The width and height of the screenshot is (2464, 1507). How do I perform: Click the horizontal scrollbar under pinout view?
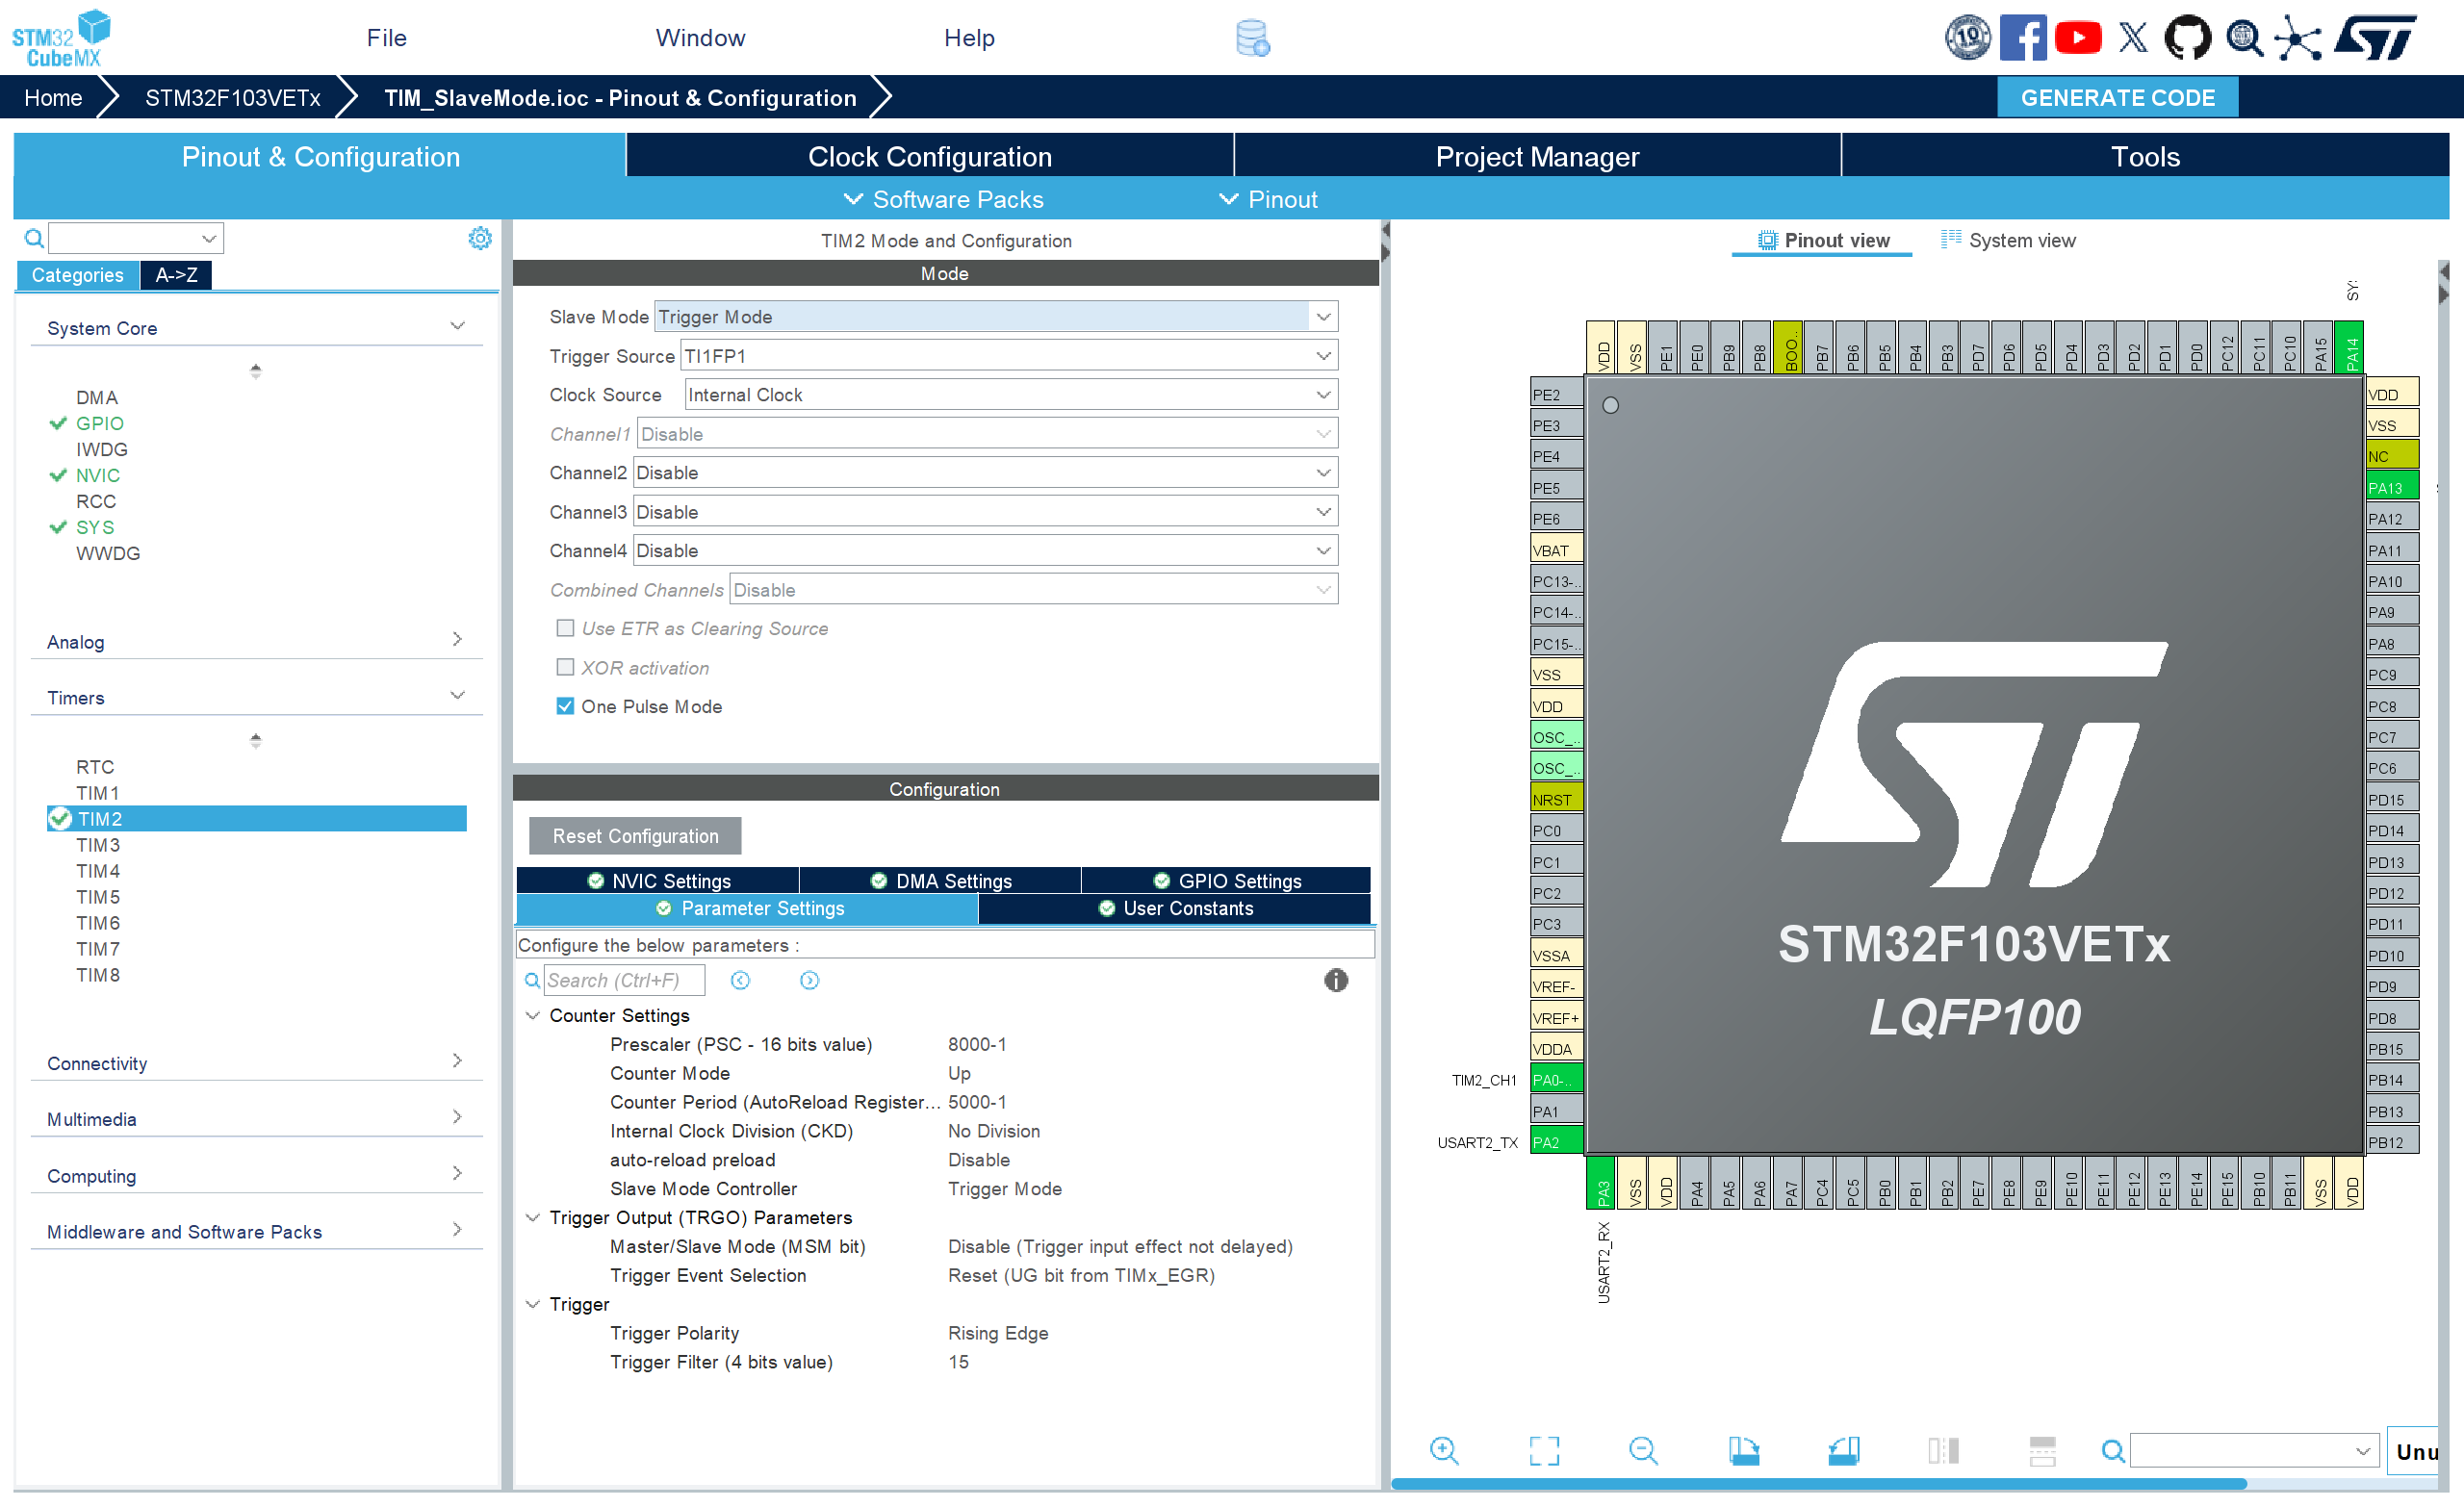tap(1818, 1484)
